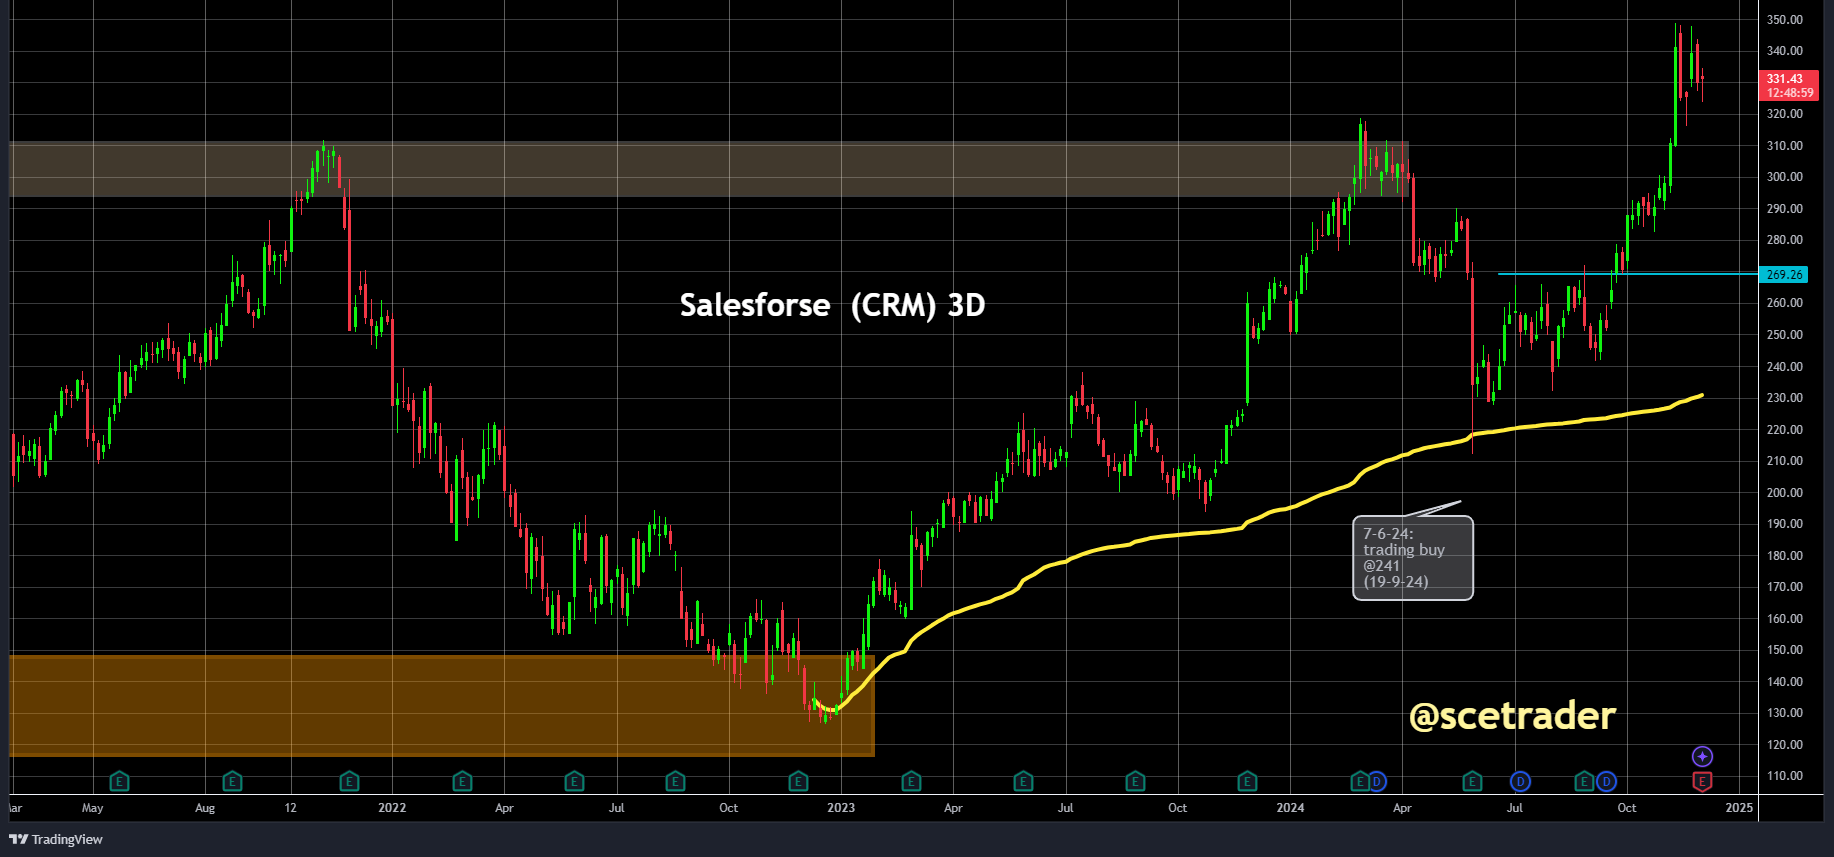
Task: Click the 2022 label on time axis
Action: (x=392, y=808)
